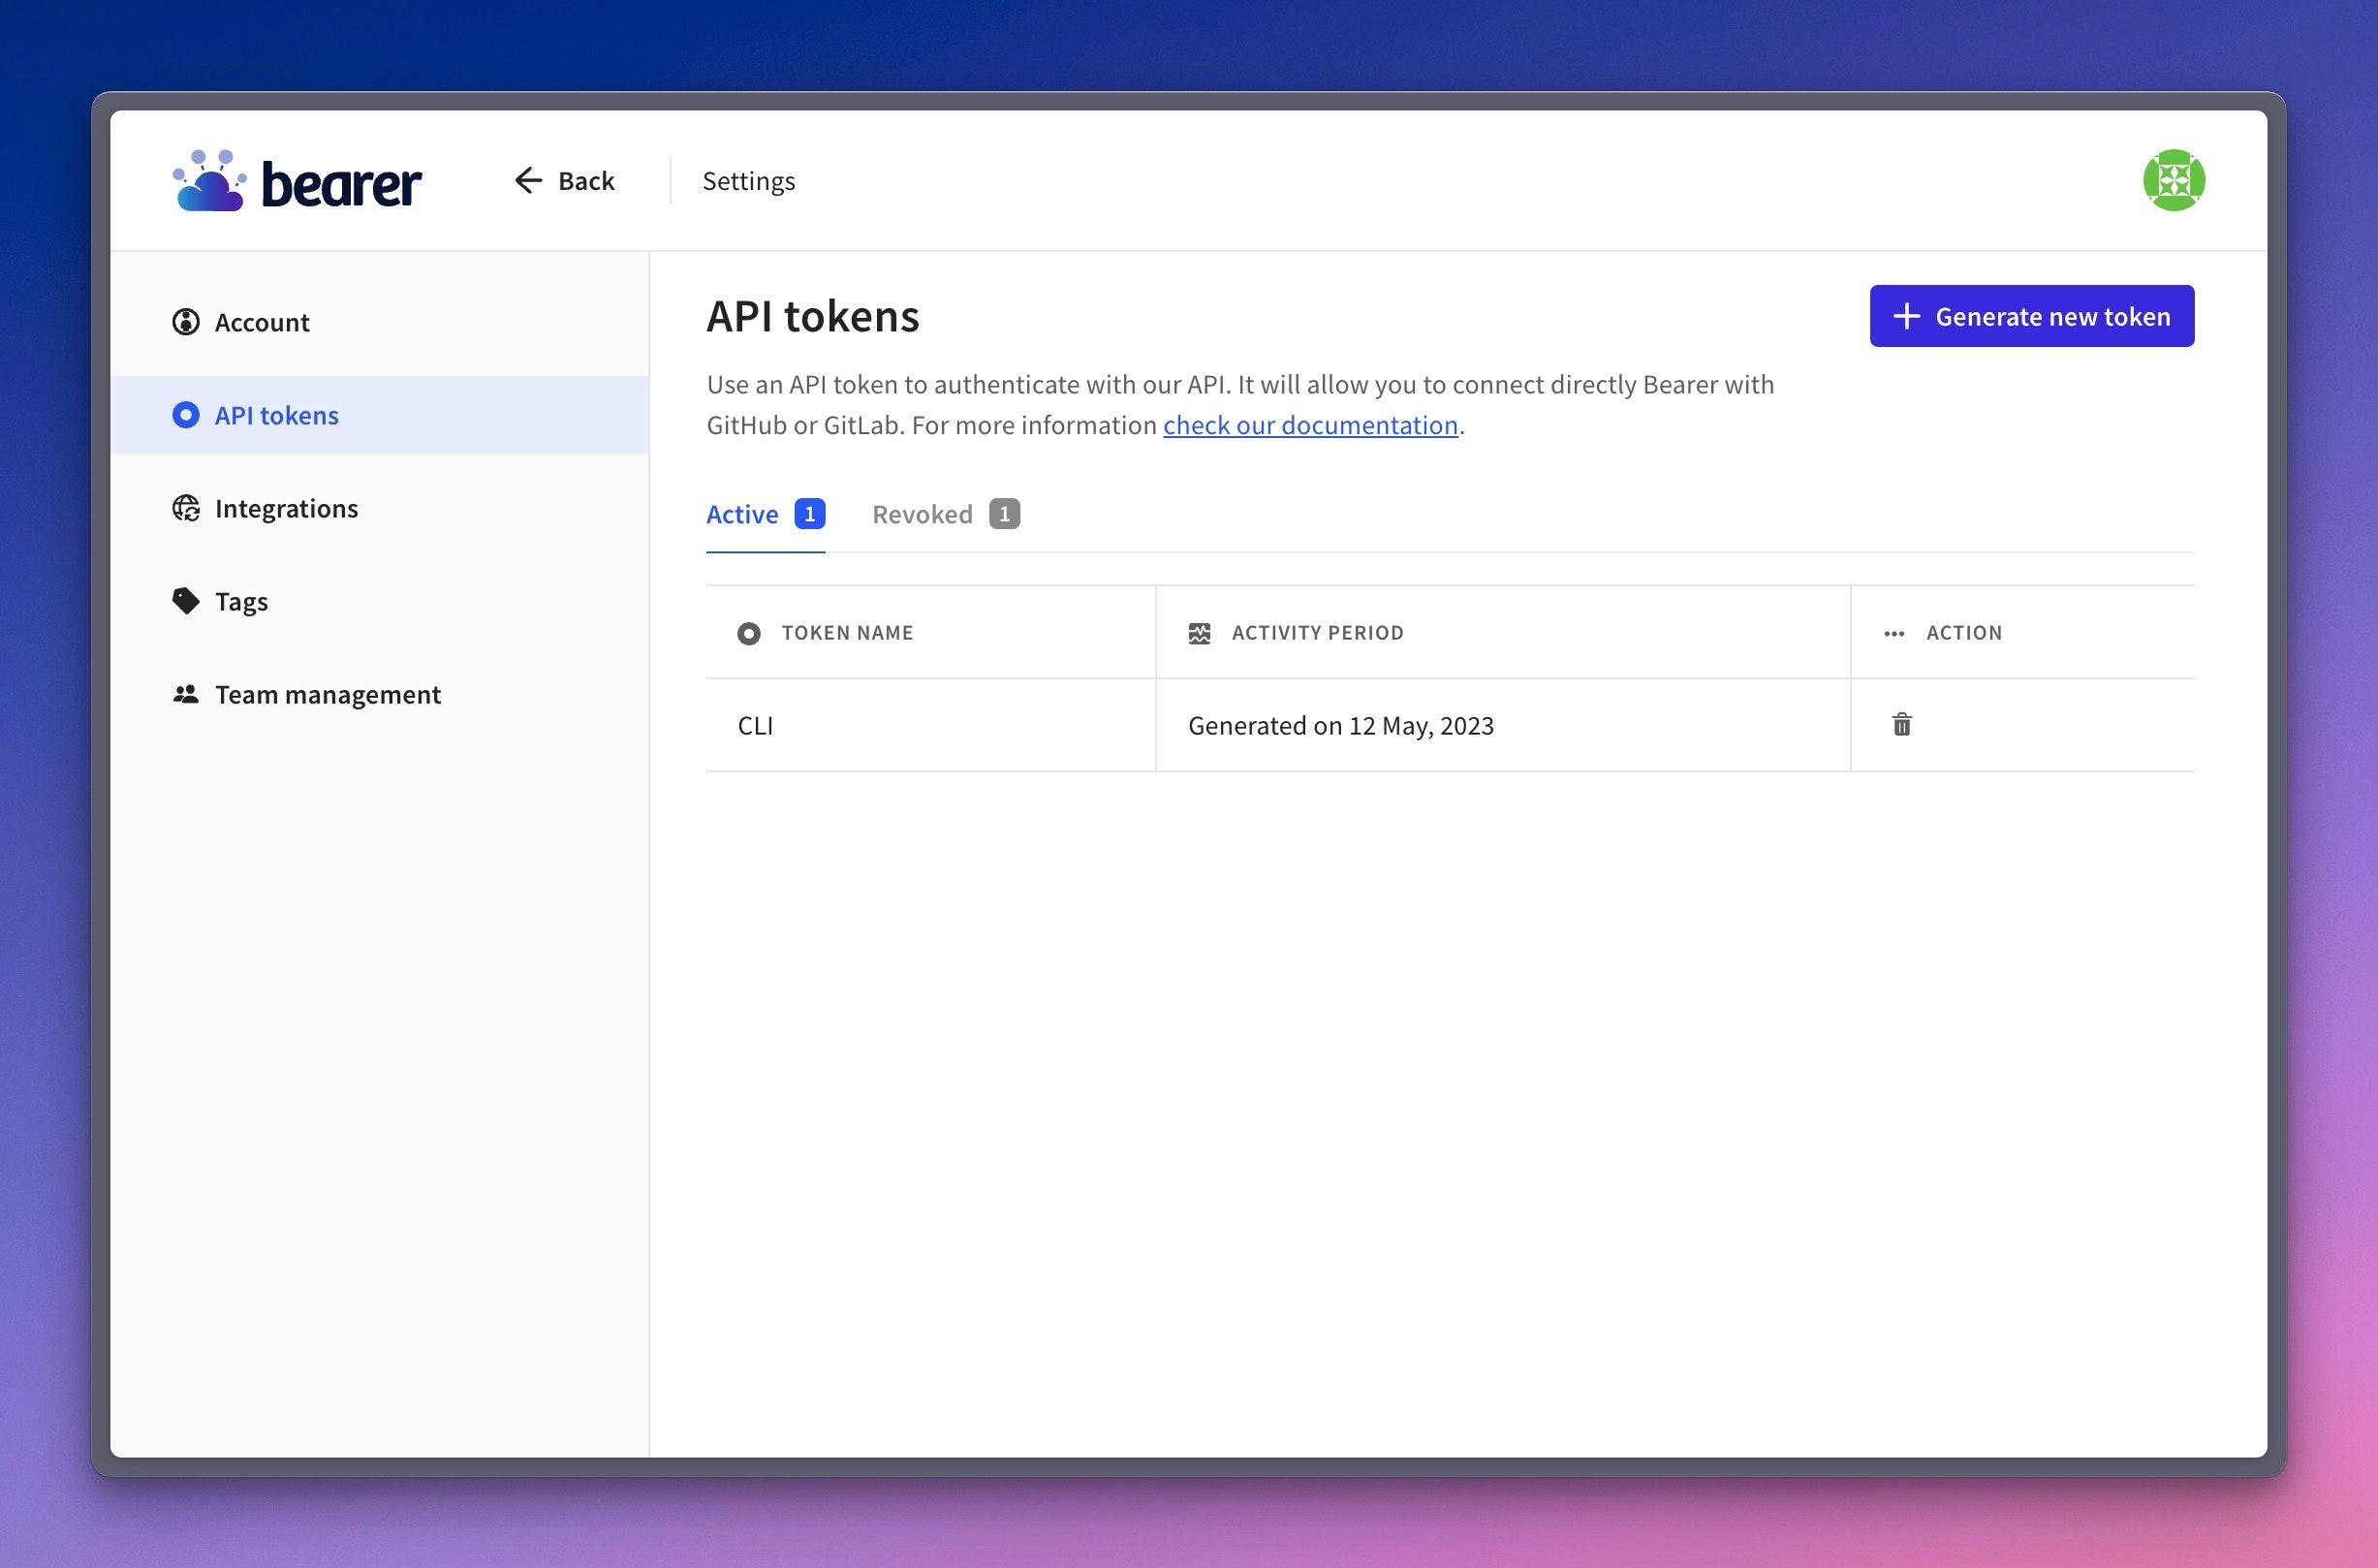Click the ACTIVITY PERIOD column header
Image resolution: width=2378 pixels, height=1568 pixels.
[x=1503, y=632]
